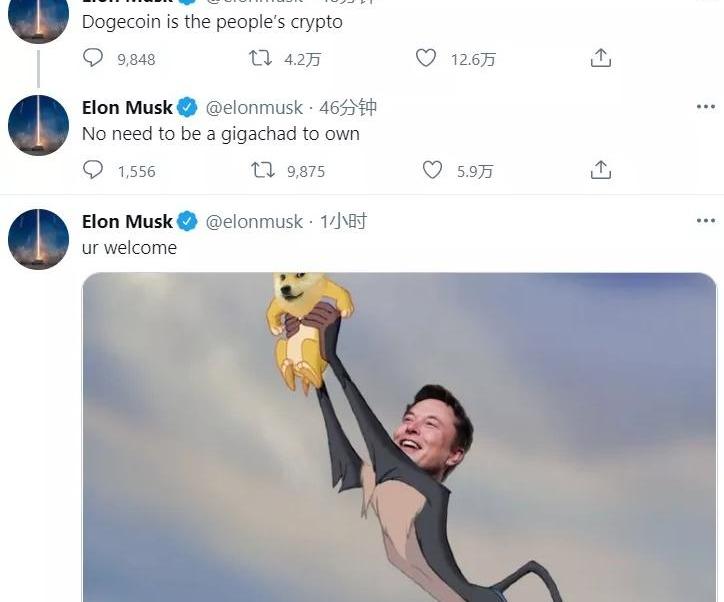Like the gigachad tweet with the heart icon
The image size is (724, 602).
pos(433,170)
